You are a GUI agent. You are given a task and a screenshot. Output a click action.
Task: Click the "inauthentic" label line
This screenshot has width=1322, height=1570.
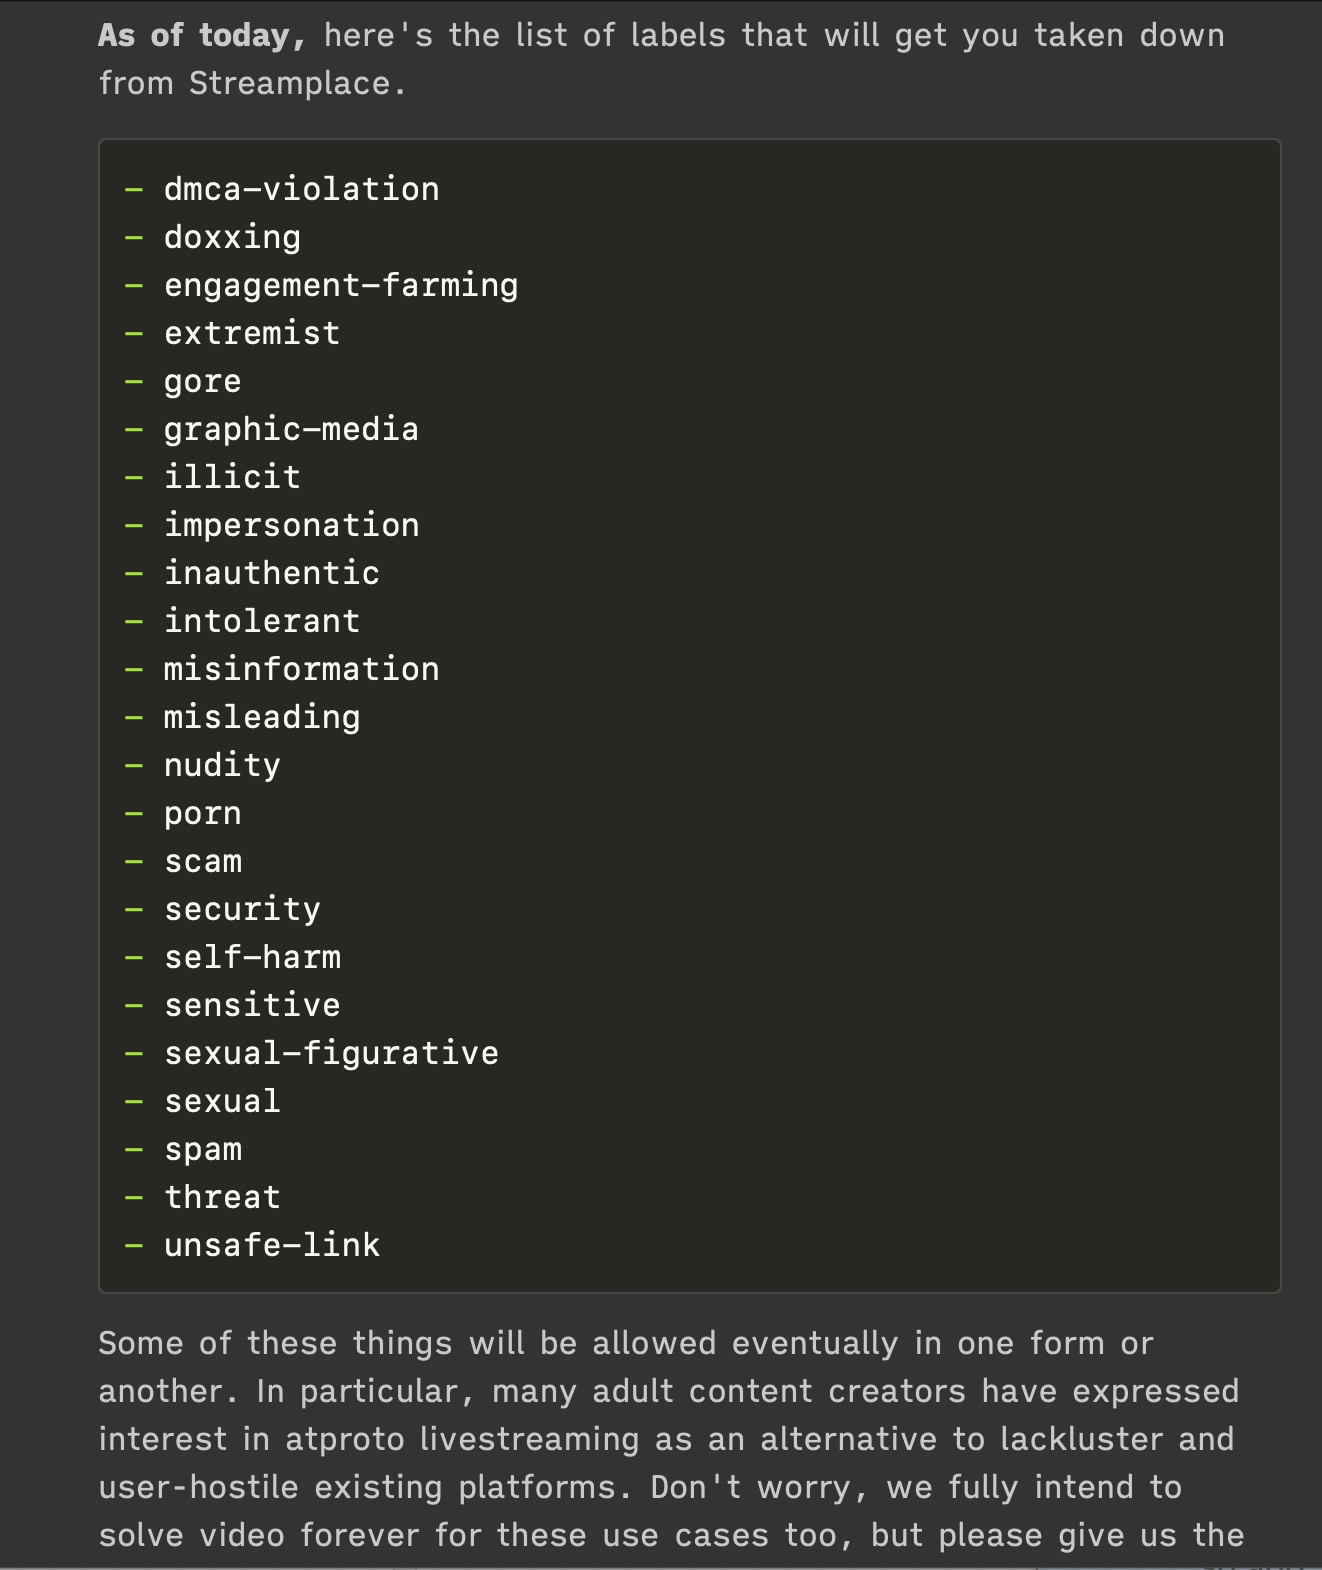(x=272, y=573)
